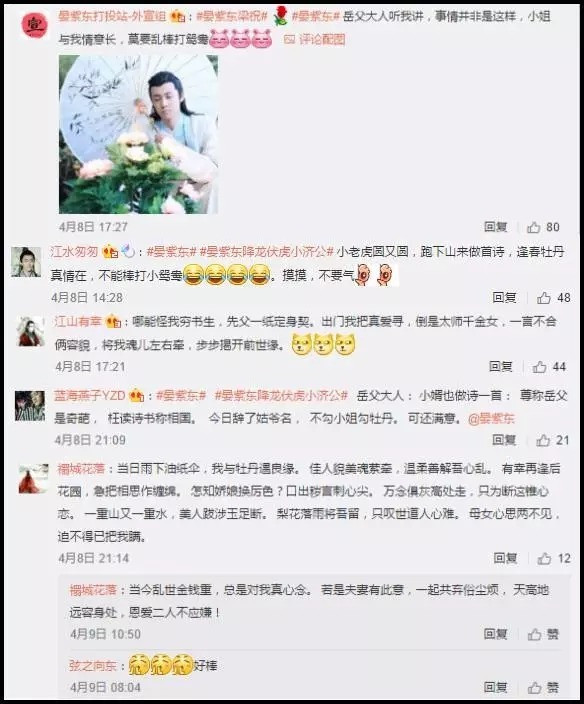Like the reply posted 4月9日 10:50
Image resolution: width=584 pixels, height=704 pixels.
tap(543, 634)
